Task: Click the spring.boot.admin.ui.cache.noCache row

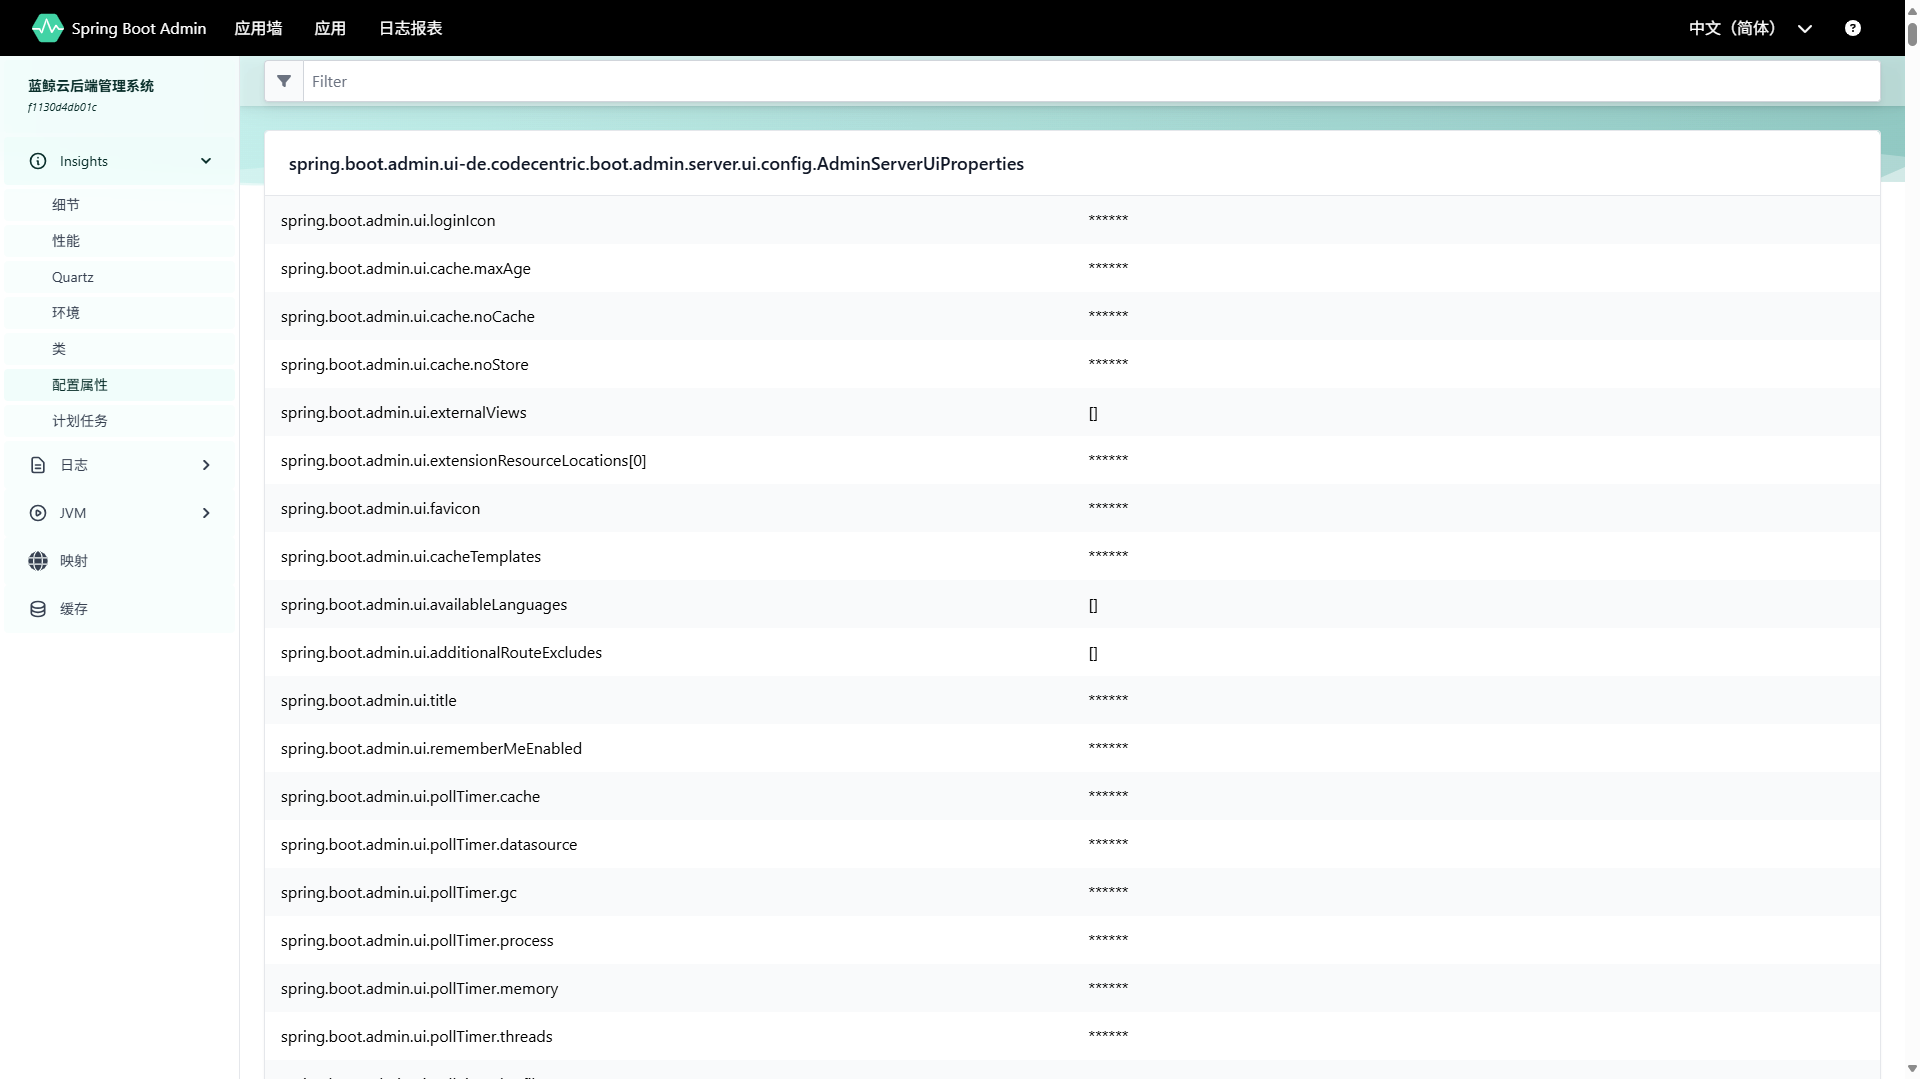Action: [1072, 316]
